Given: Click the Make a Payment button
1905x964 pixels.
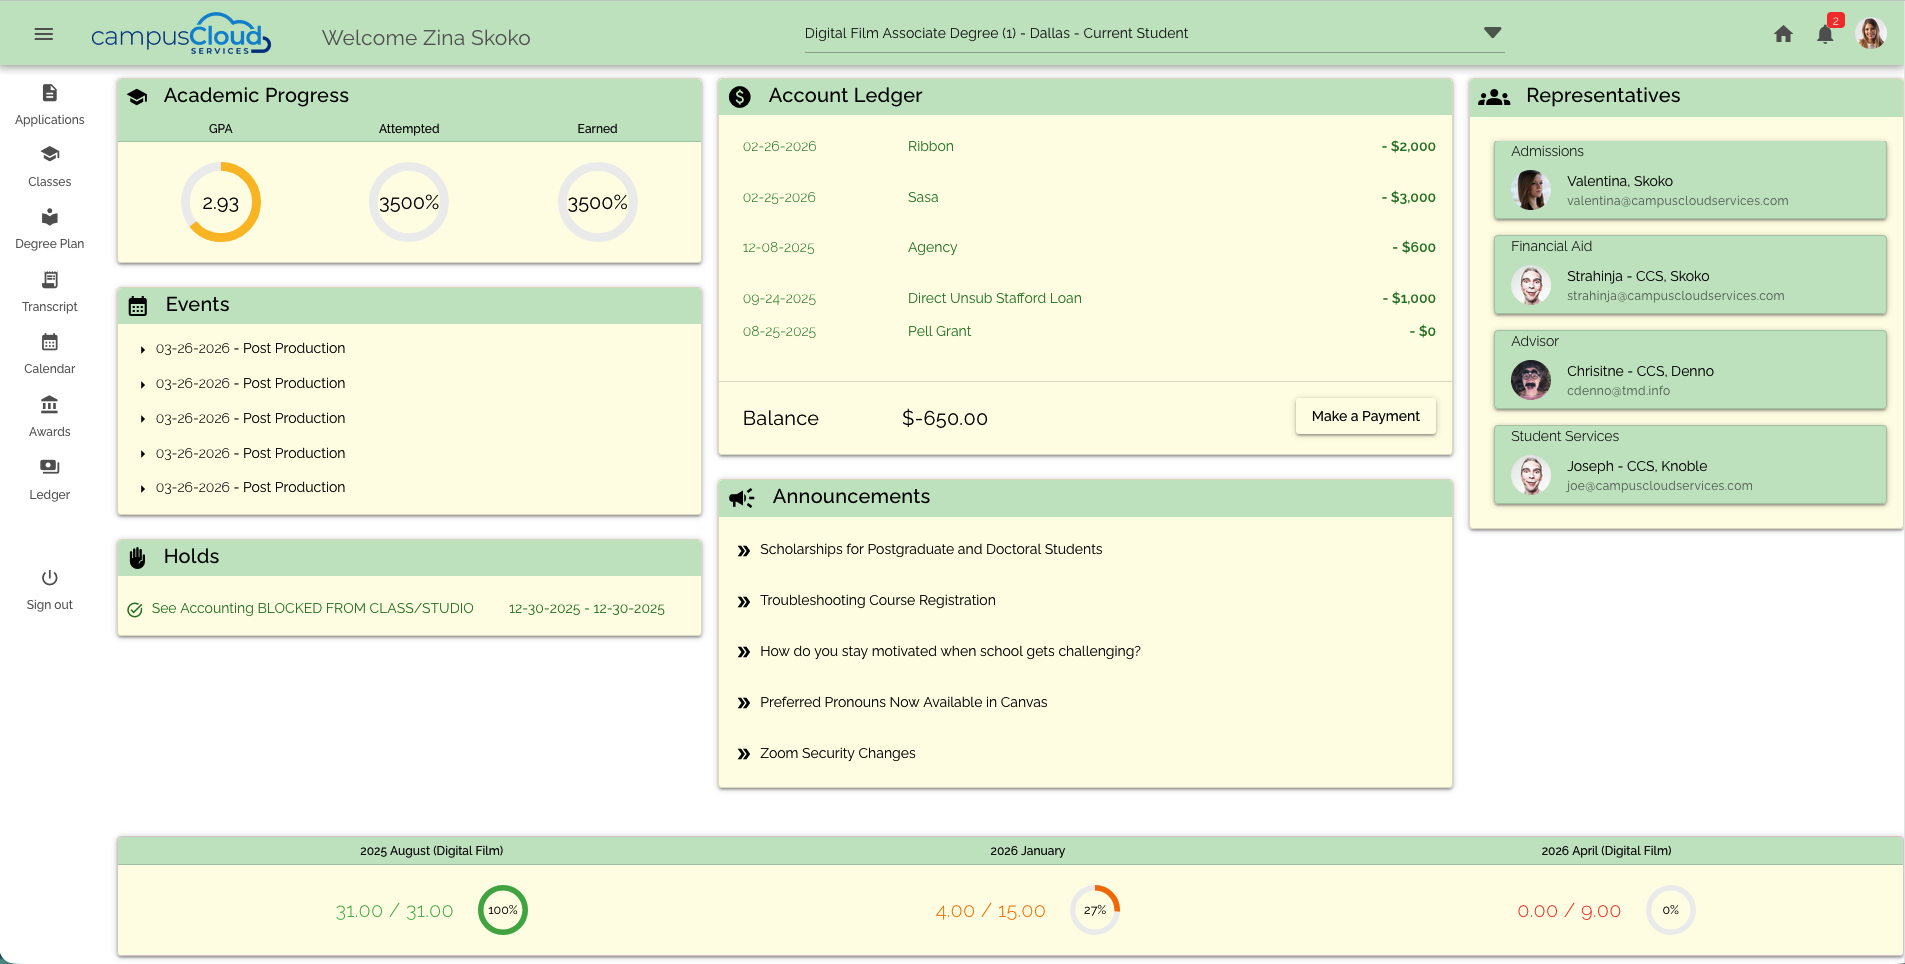Looking at the screenshot, I should pyautogui.click(x=1365, y=416).
